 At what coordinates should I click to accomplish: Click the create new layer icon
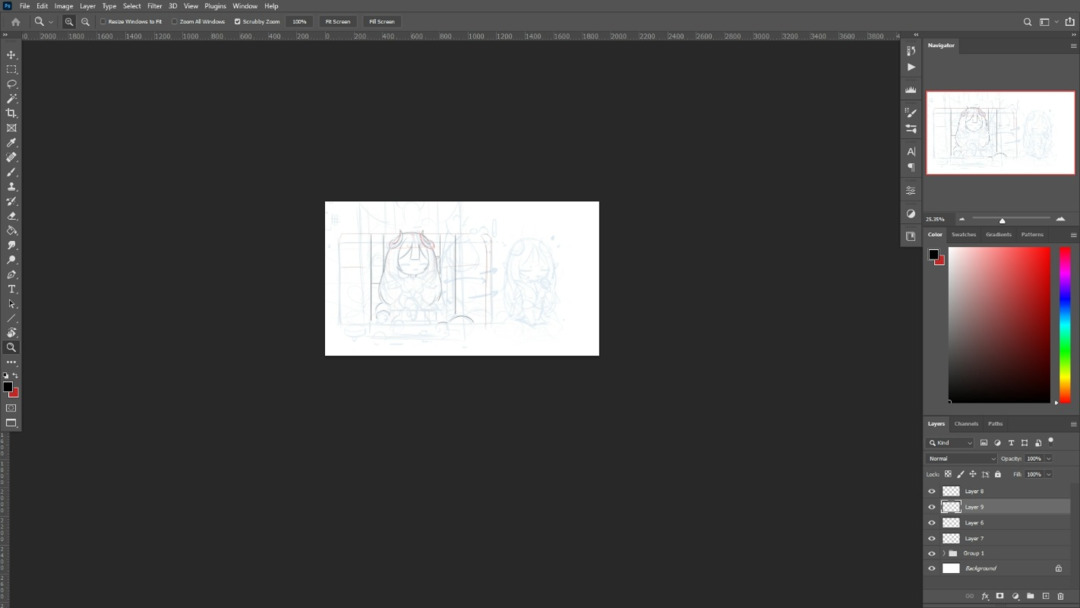coord(1046,596)
